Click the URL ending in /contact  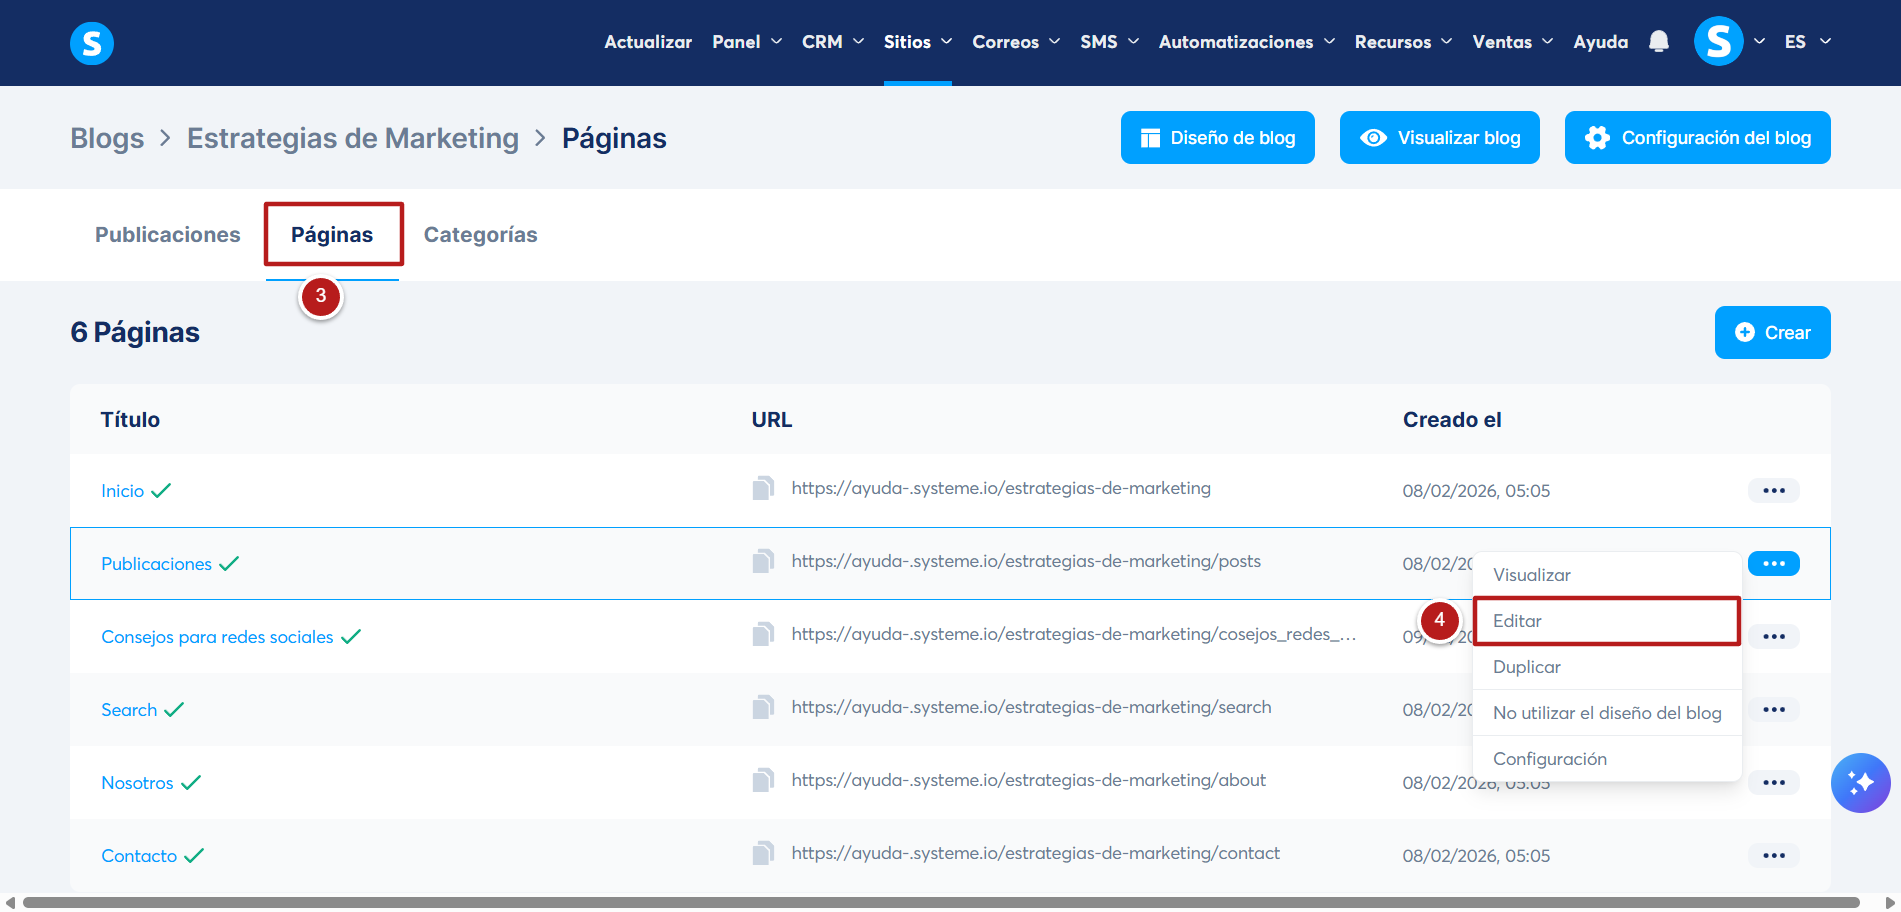pos(1035,853)
